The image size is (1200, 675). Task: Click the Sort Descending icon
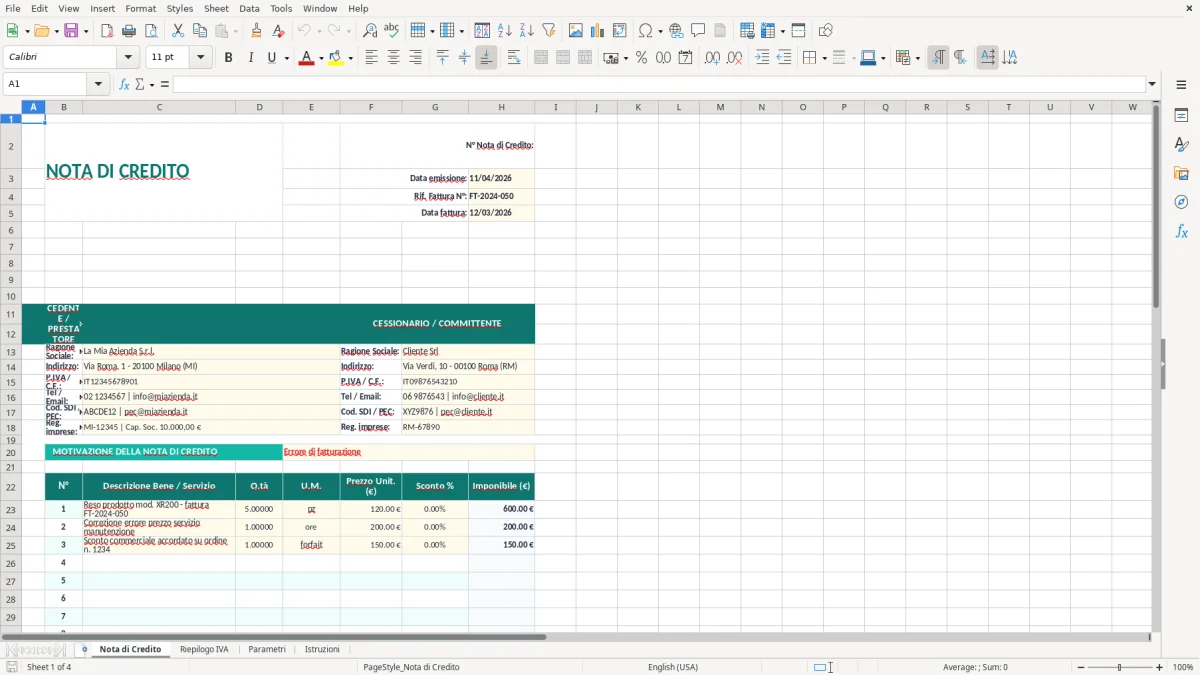[x=526, y=31]
